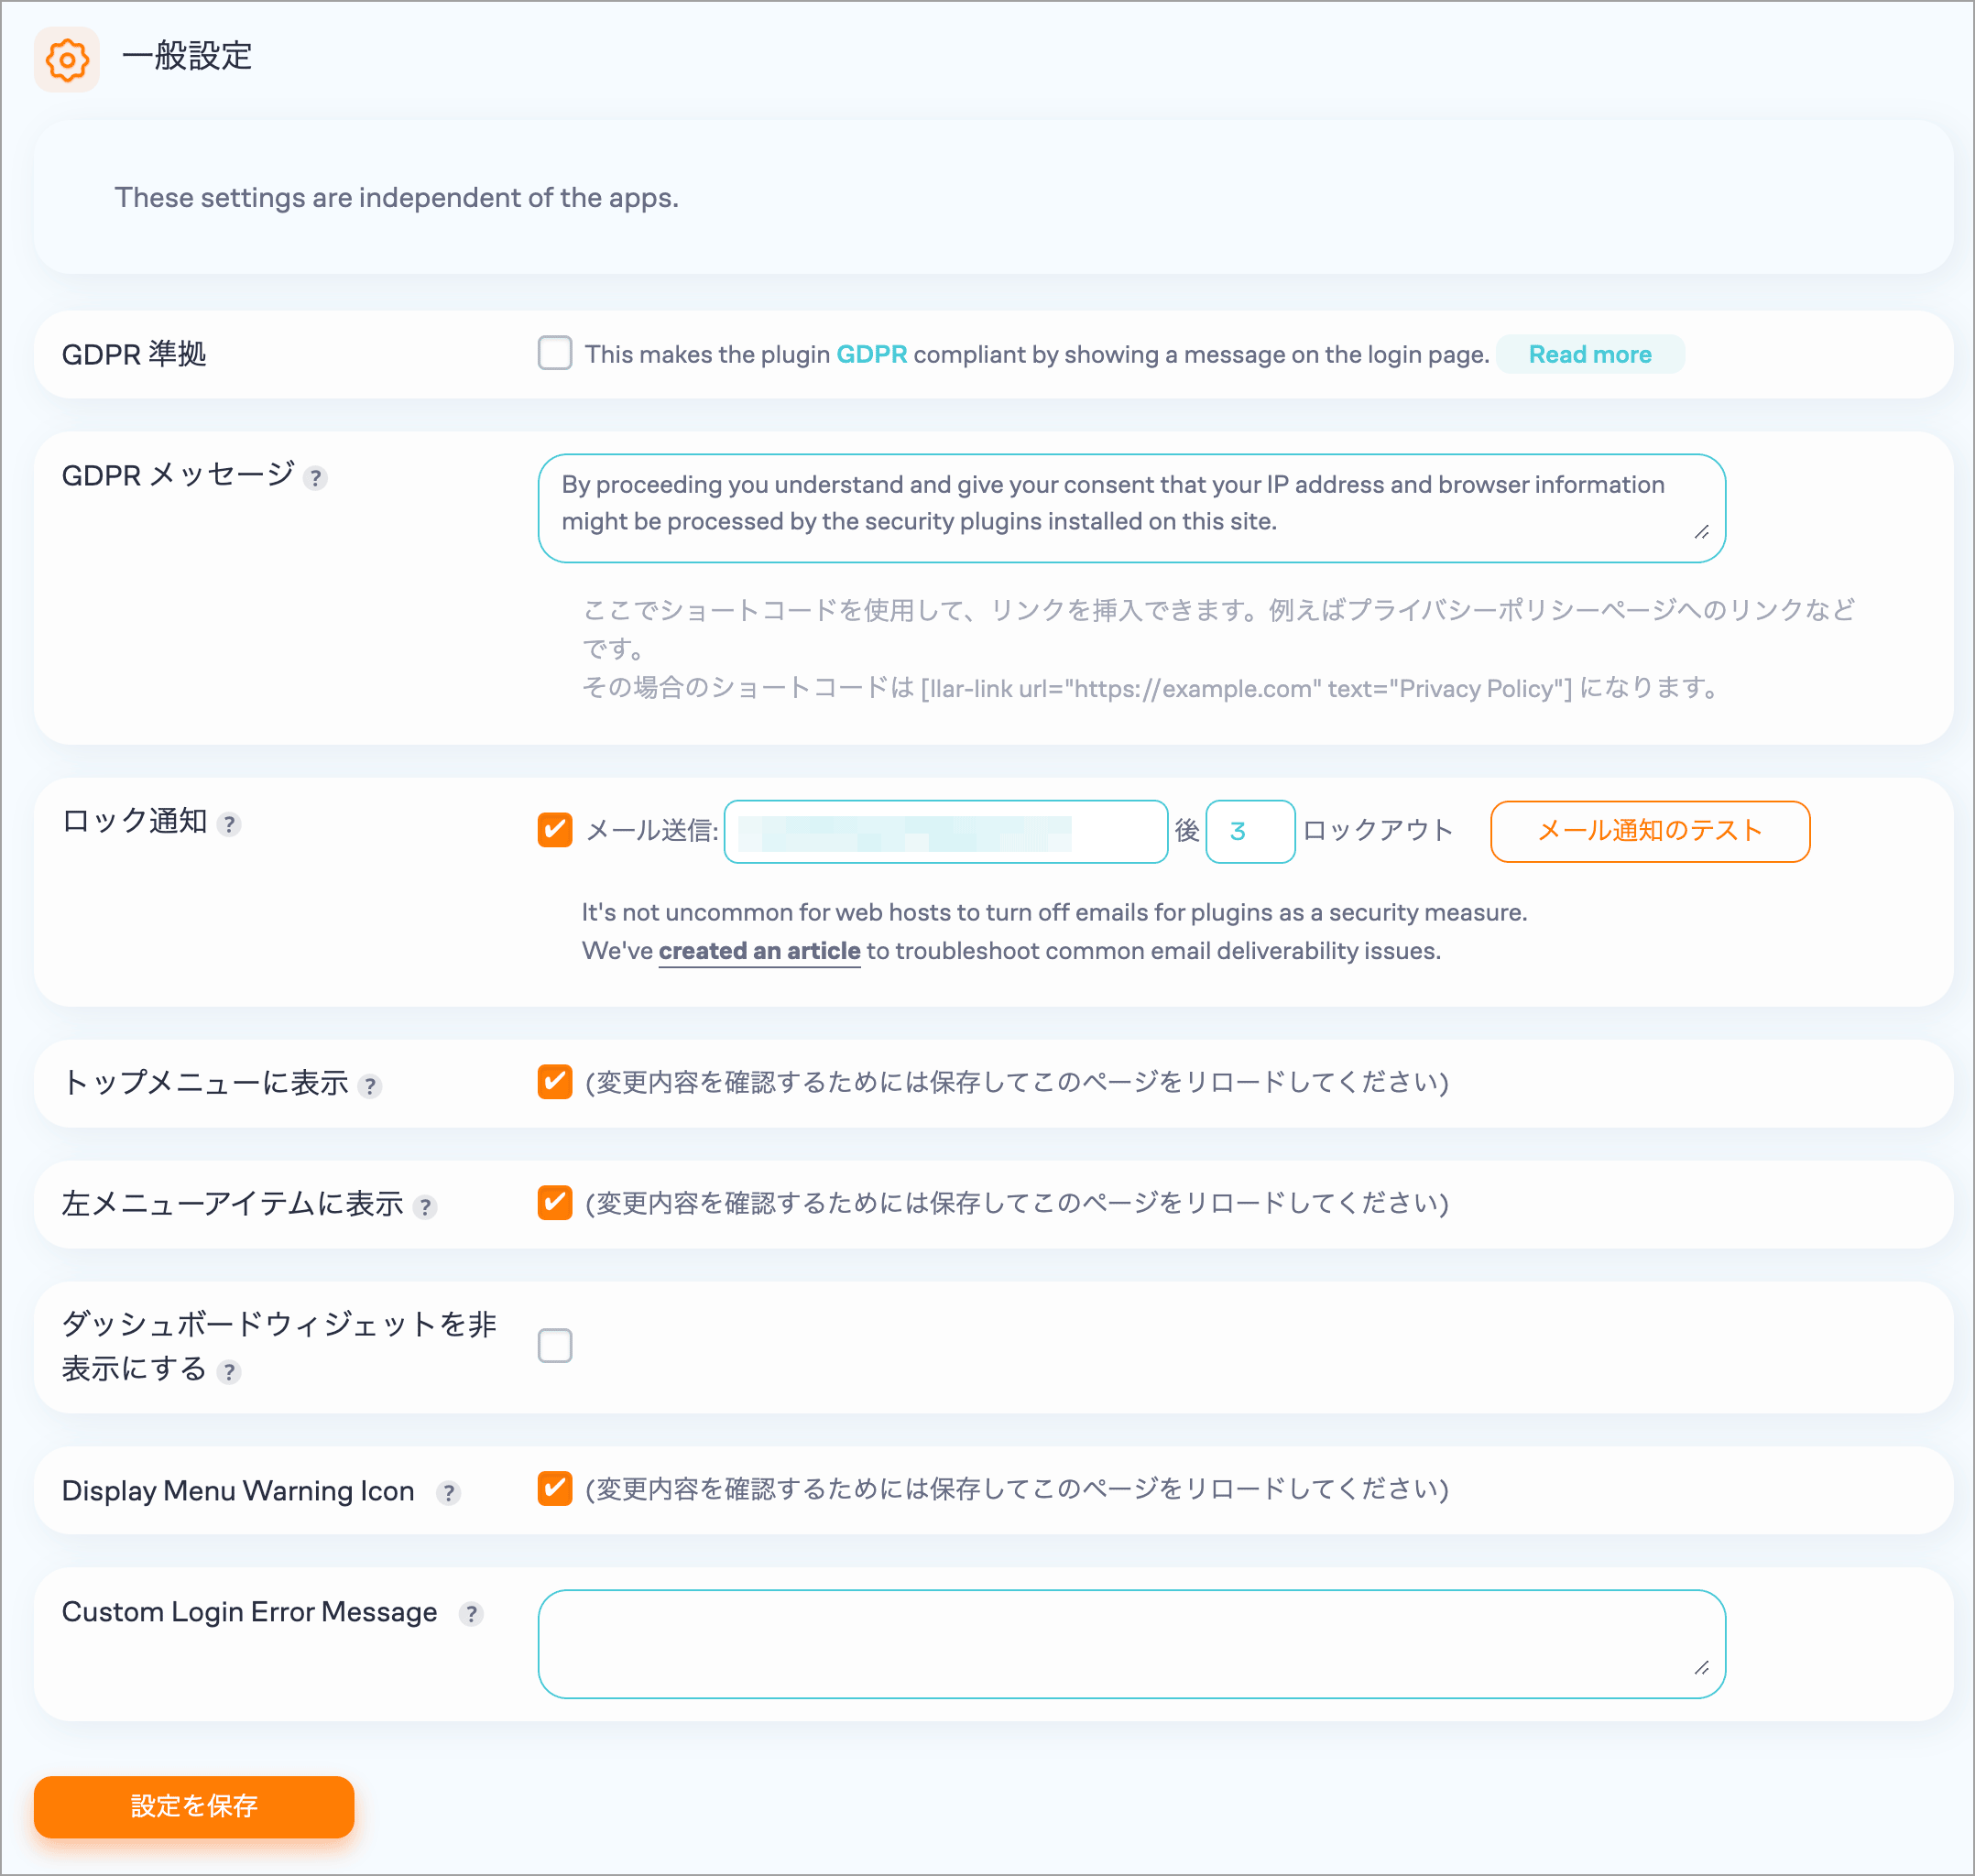Grab the resize handle of Custom Login Error Message textarea
This screenshot has height=1876, width=1975.
click(1702, 1668)
